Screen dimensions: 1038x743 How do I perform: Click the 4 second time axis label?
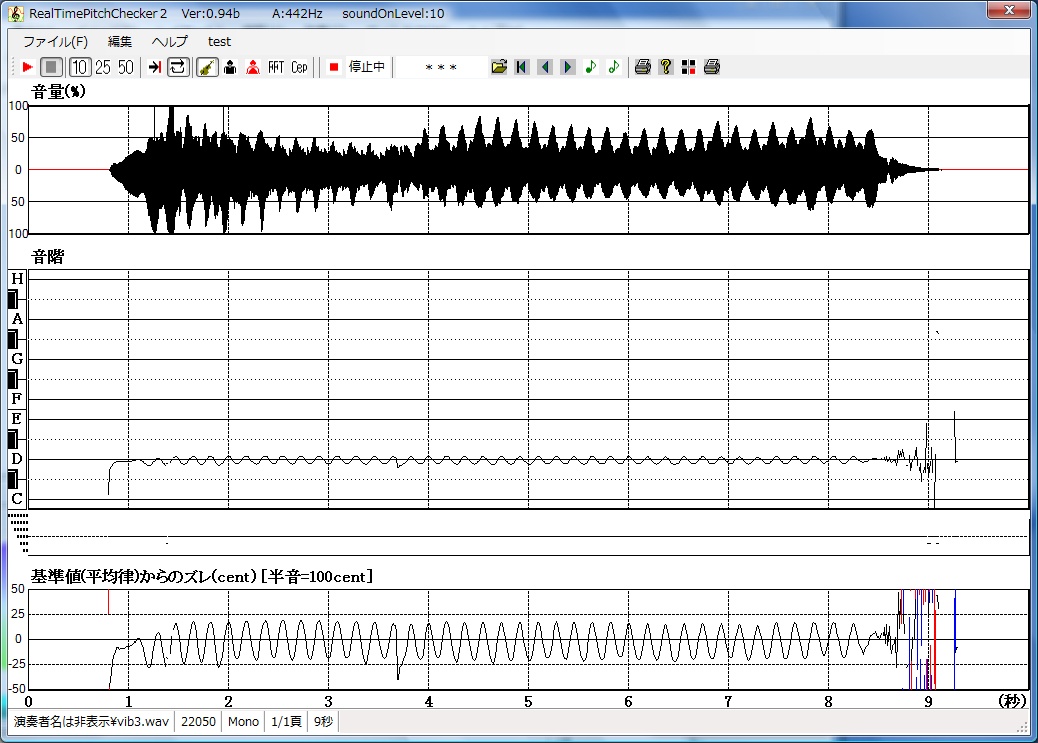428,701
